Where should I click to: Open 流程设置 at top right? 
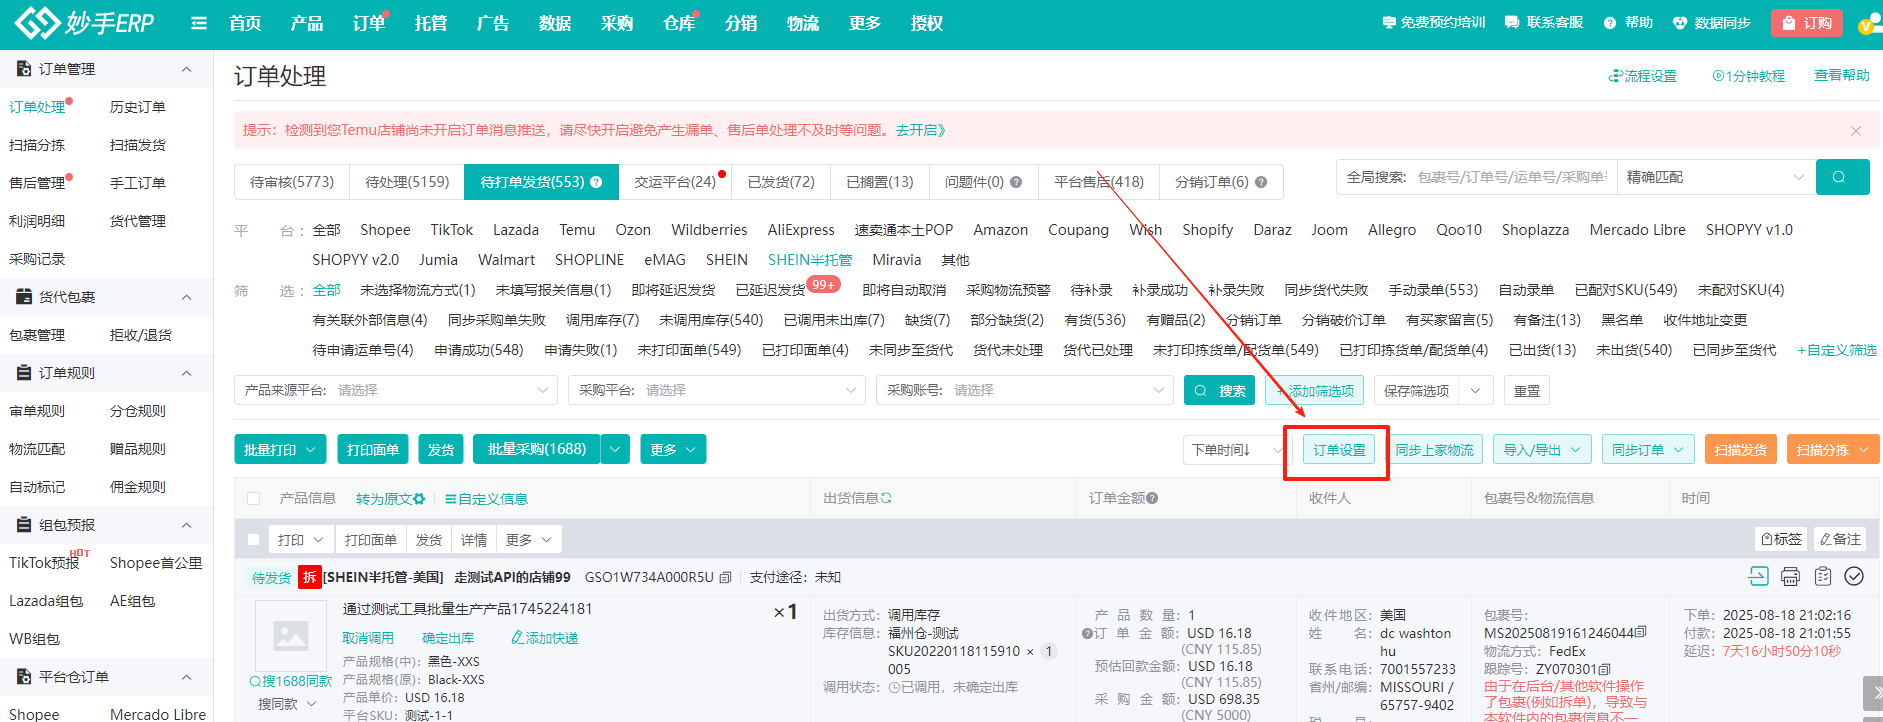[x=1642, y=76]
